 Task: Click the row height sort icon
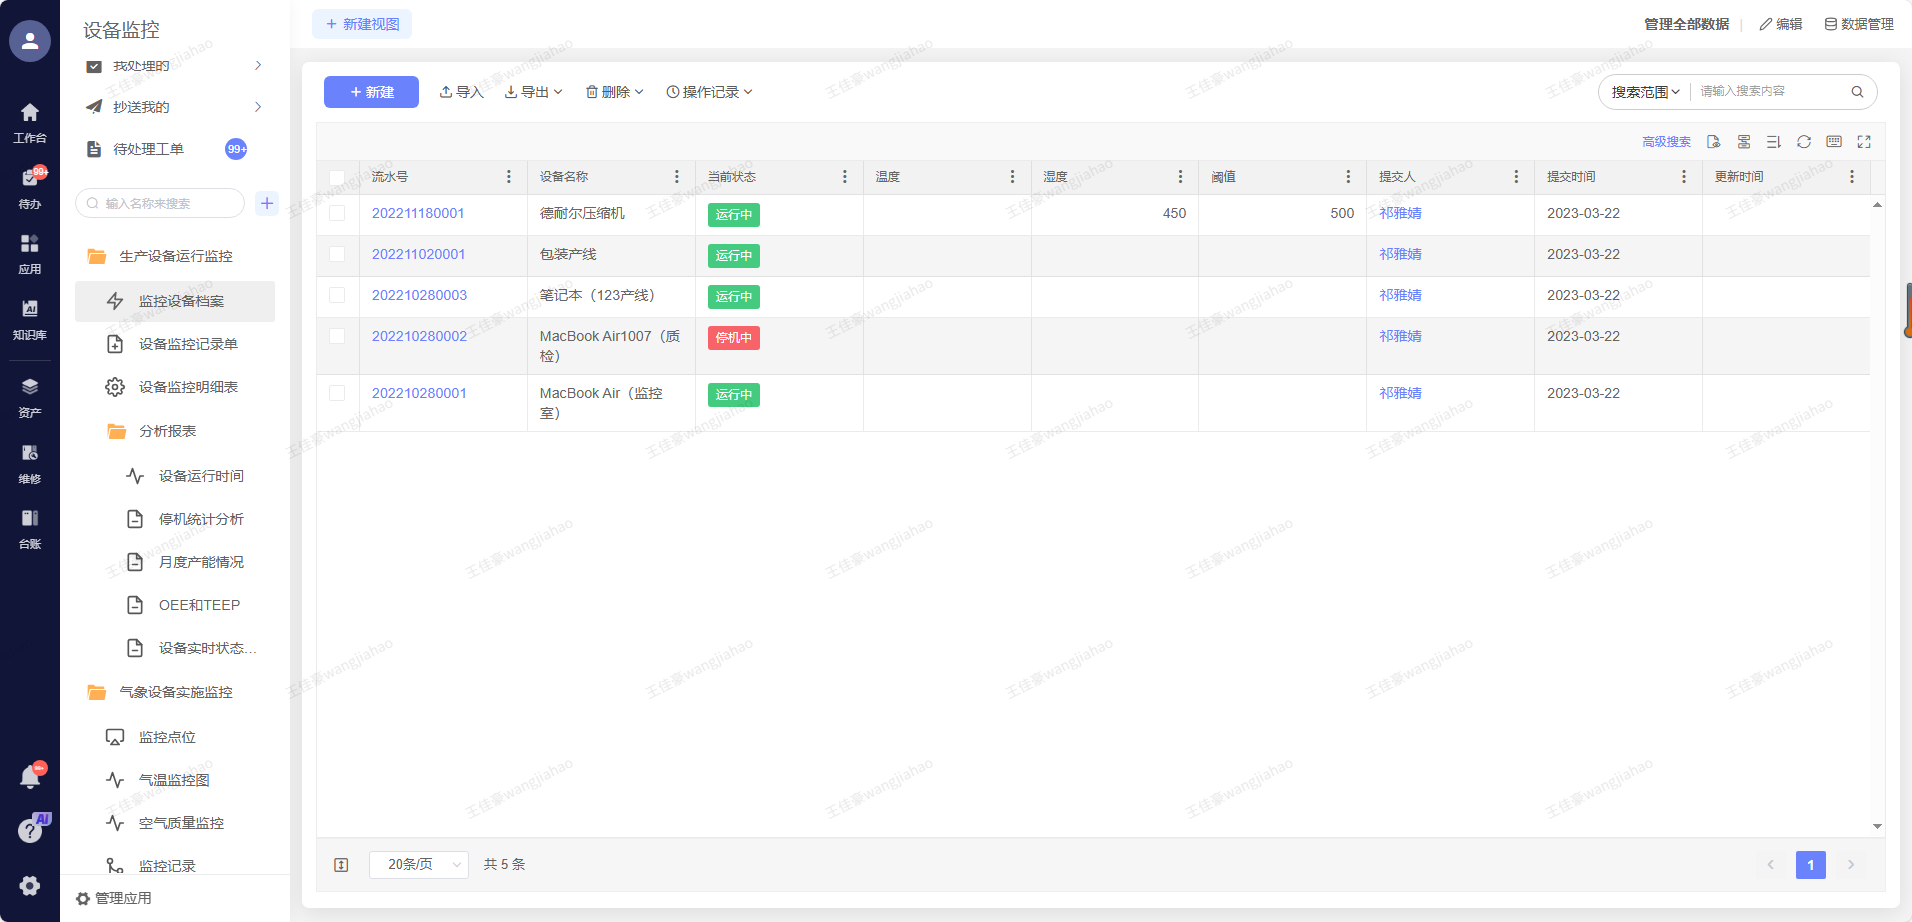point(1773,142)
